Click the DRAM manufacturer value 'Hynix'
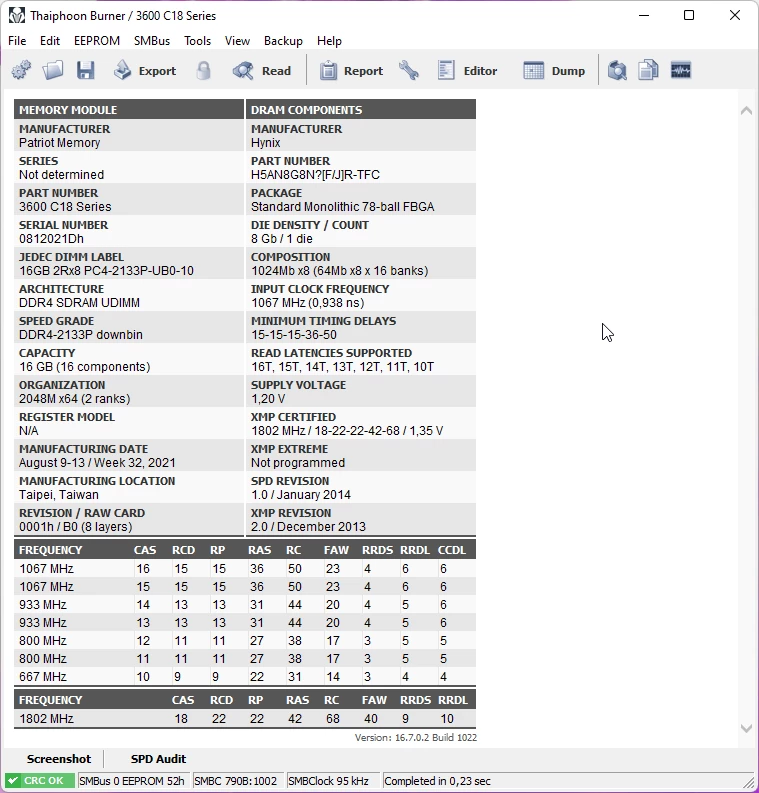 pos(265,143)
